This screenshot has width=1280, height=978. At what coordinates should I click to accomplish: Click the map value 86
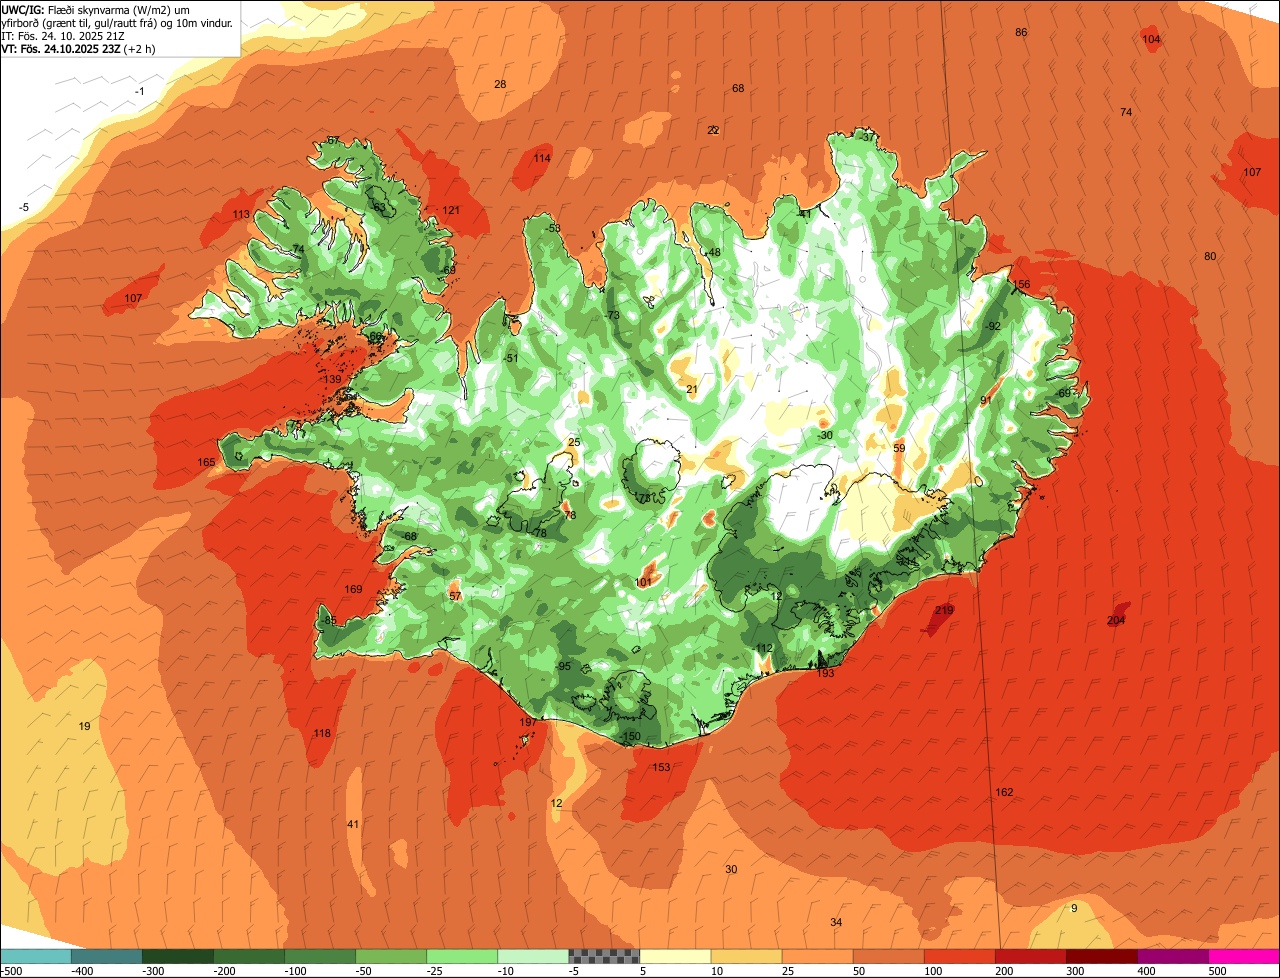(x=1021, y=32)
